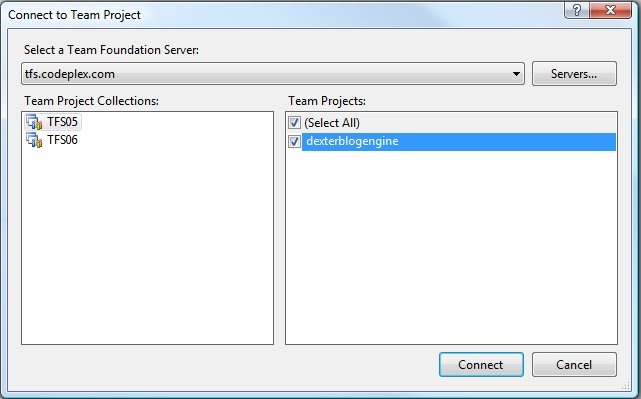Open the Servers... button
641x399 pixels.
click(x=574, y=74)
